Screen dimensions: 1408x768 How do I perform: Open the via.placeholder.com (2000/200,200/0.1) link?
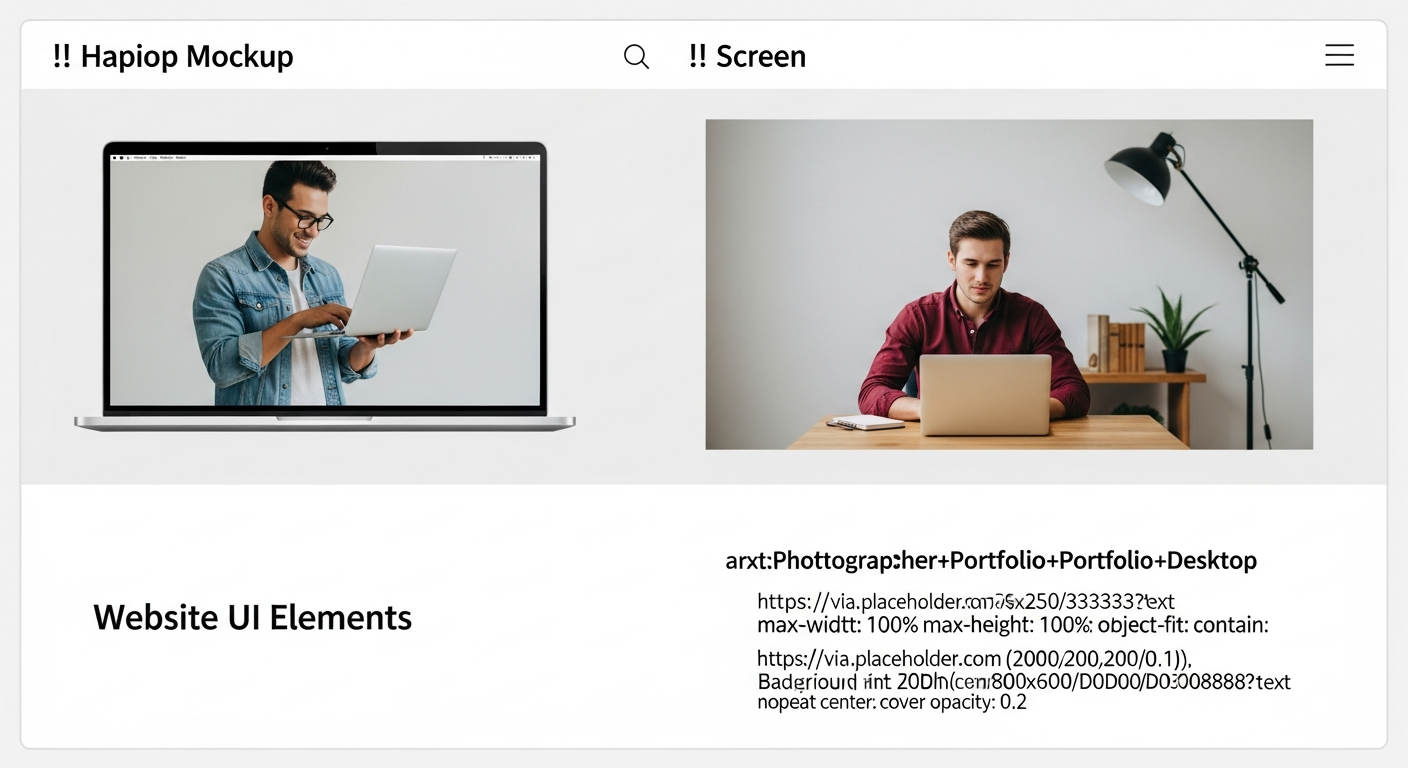974,659
